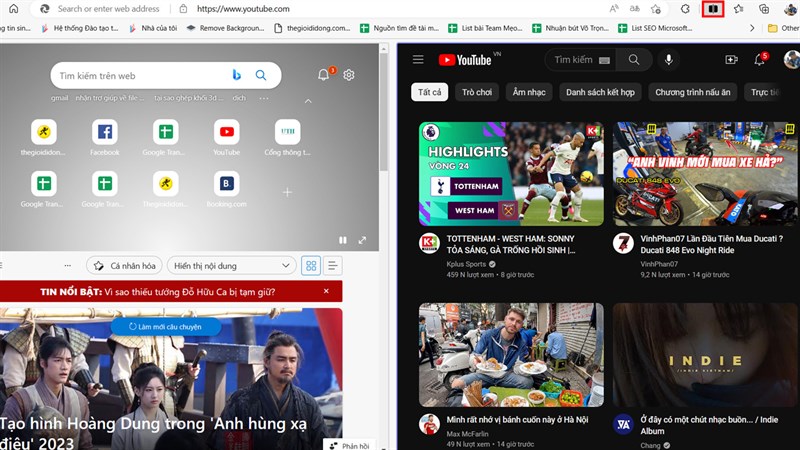Click the gmail search suggestion
This screenshot has width=800, height=450.
pyautogui.click(x=59, y=98)
